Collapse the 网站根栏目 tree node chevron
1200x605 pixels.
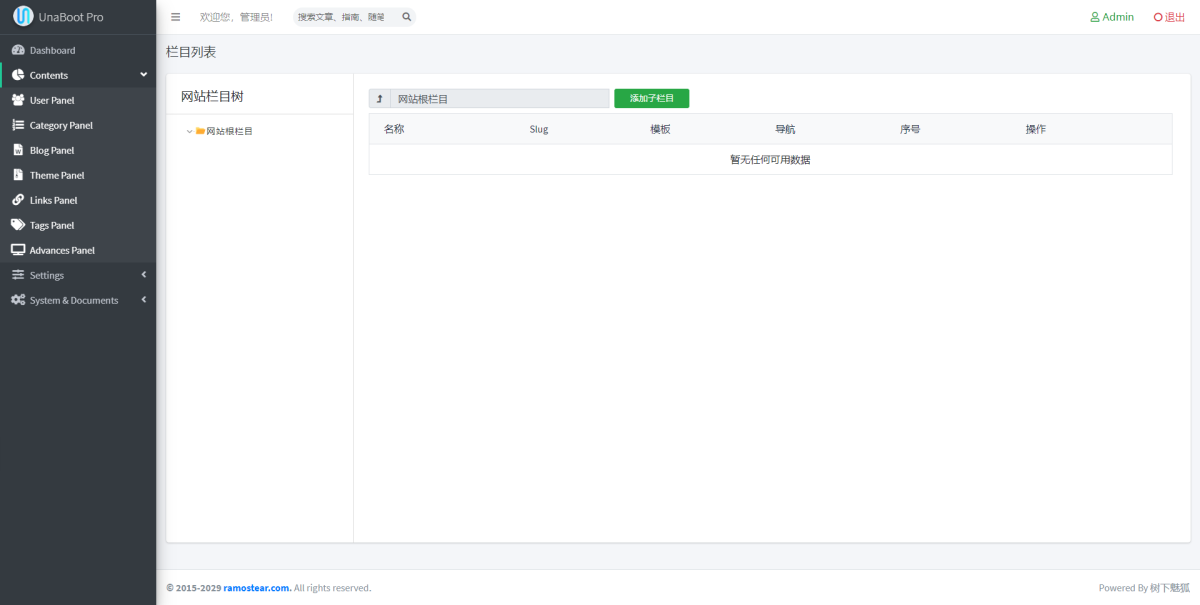point(189,131)
